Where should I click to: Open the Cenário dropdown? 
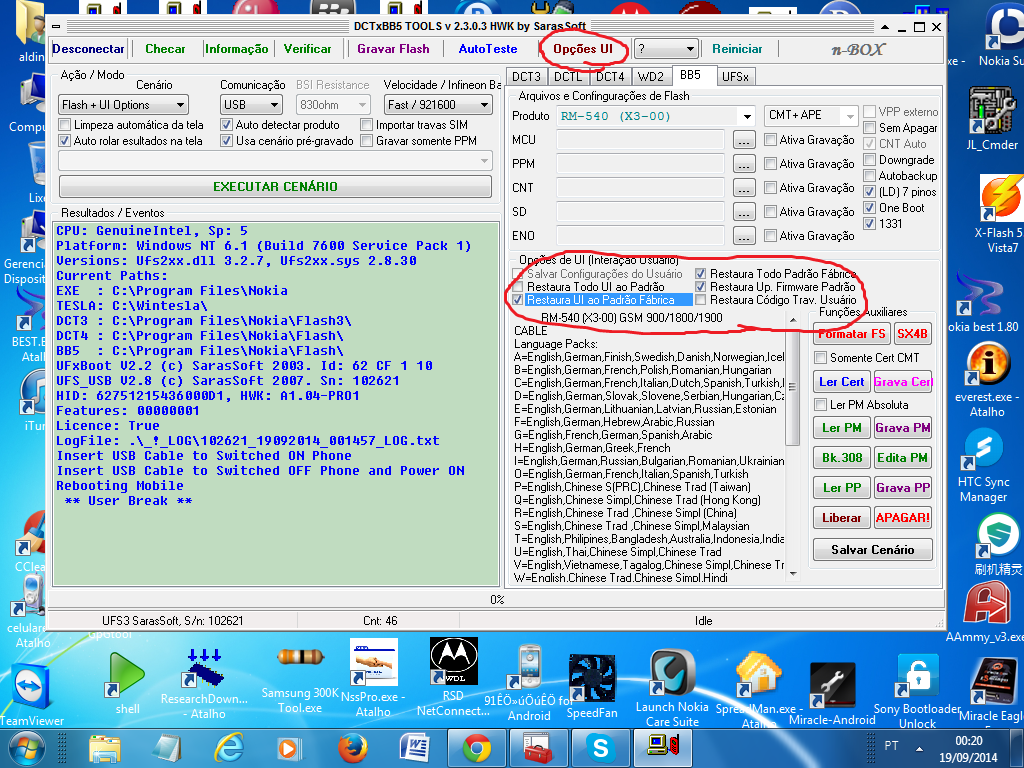pos(123,104)
